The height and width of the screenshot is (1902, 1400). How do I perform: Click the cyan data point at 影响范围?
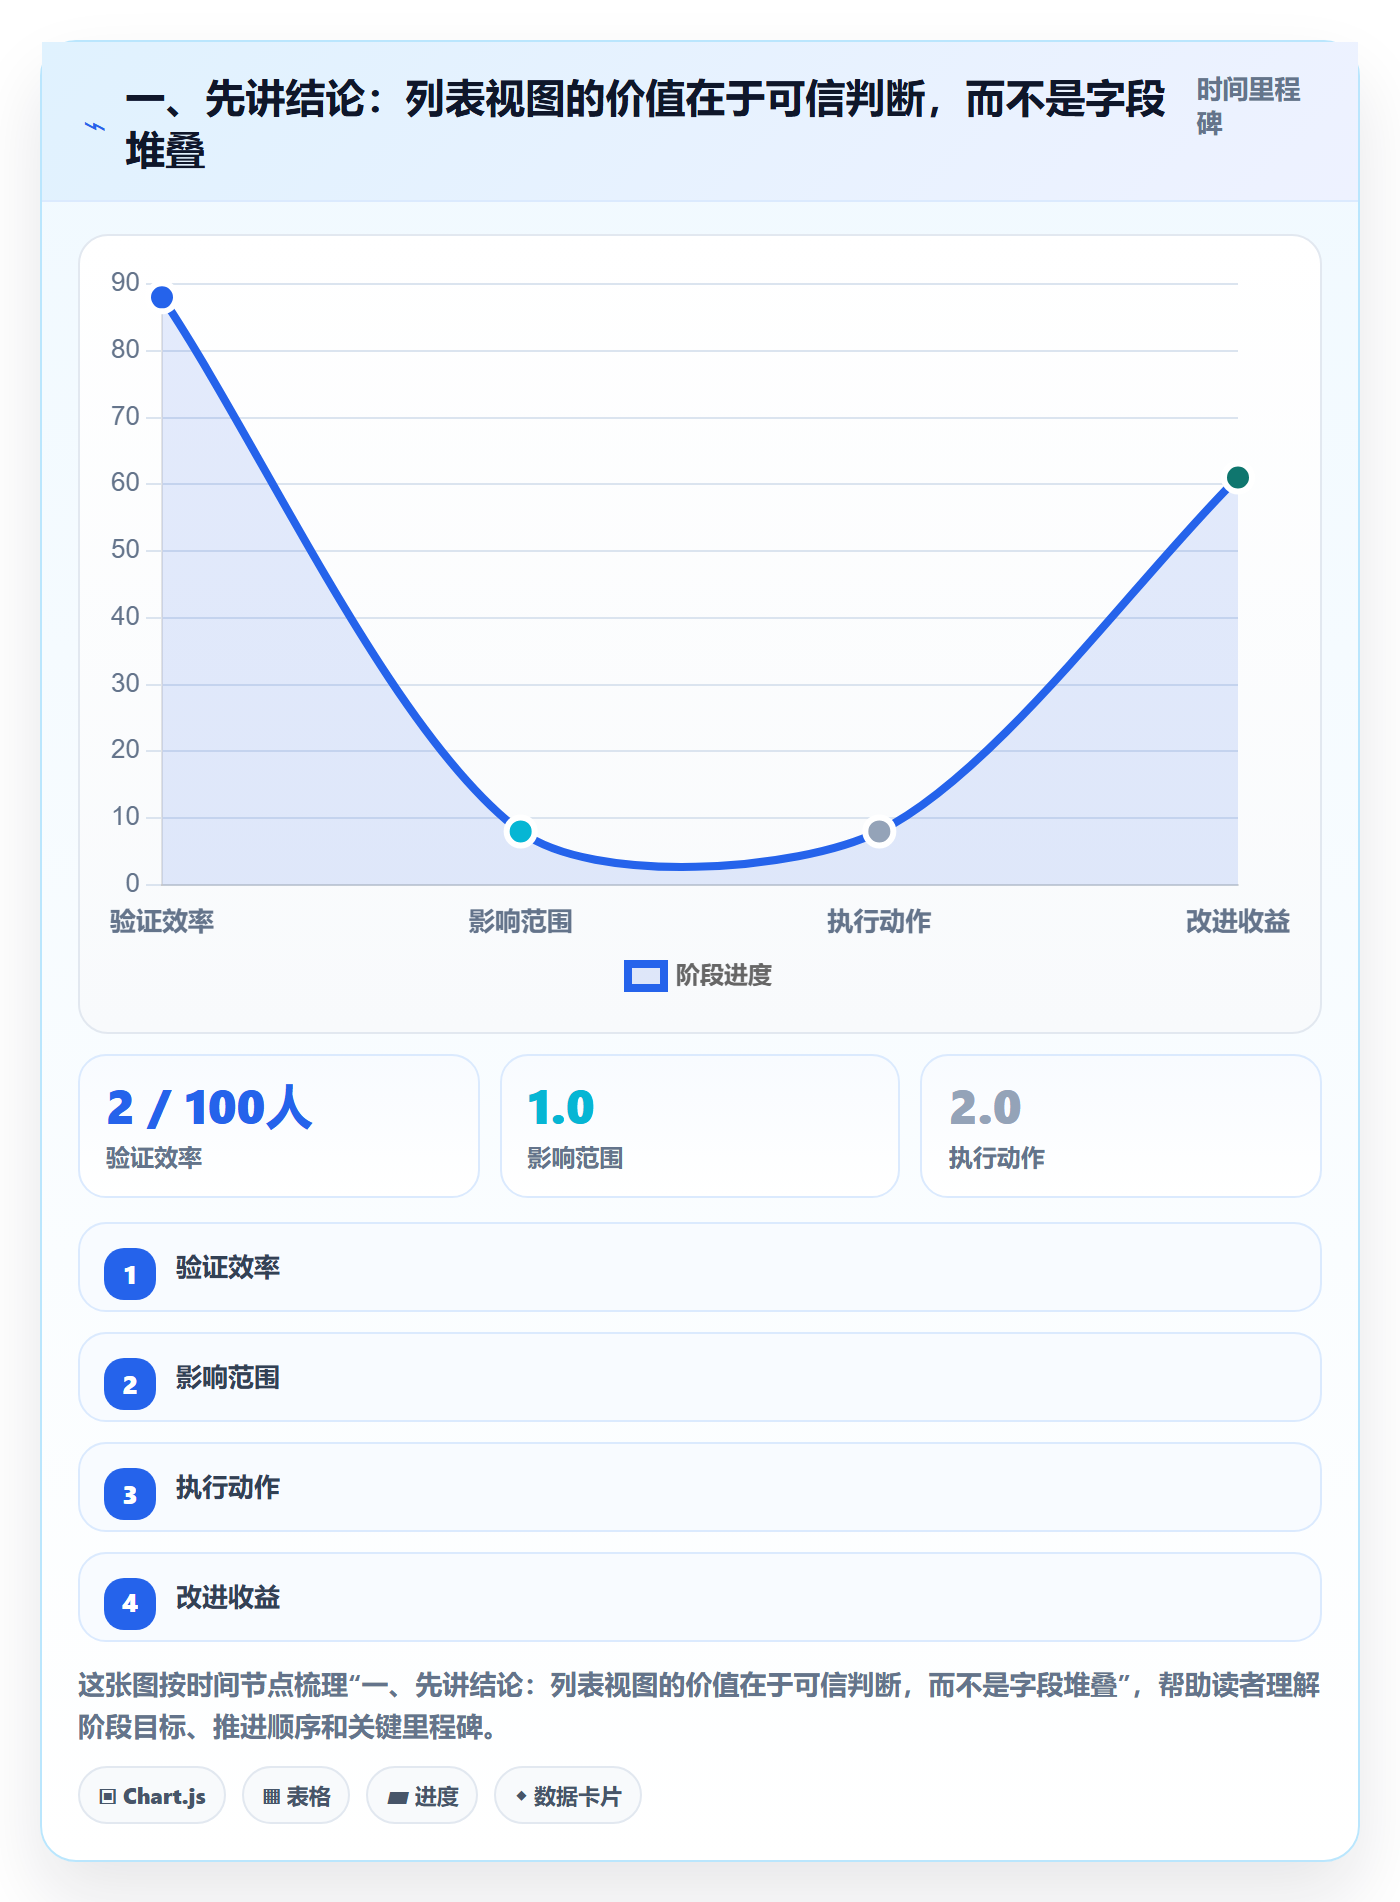tap(520, 831)
